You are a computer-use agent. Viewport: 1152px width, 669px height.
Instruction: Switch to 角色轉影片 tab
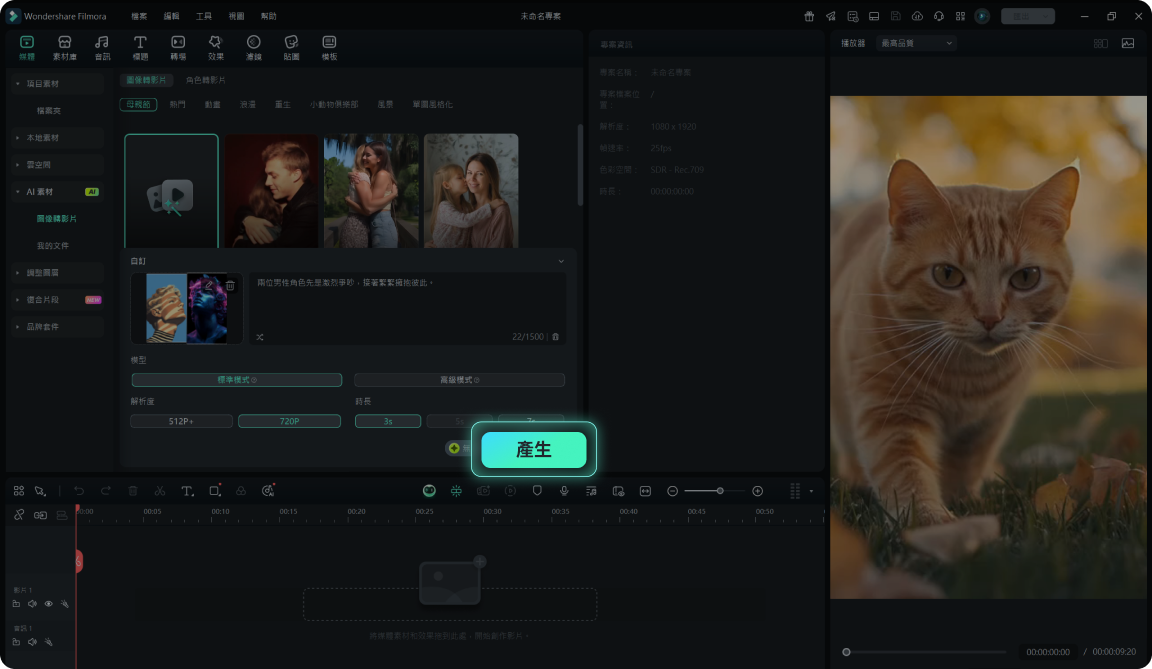(206, 80)
